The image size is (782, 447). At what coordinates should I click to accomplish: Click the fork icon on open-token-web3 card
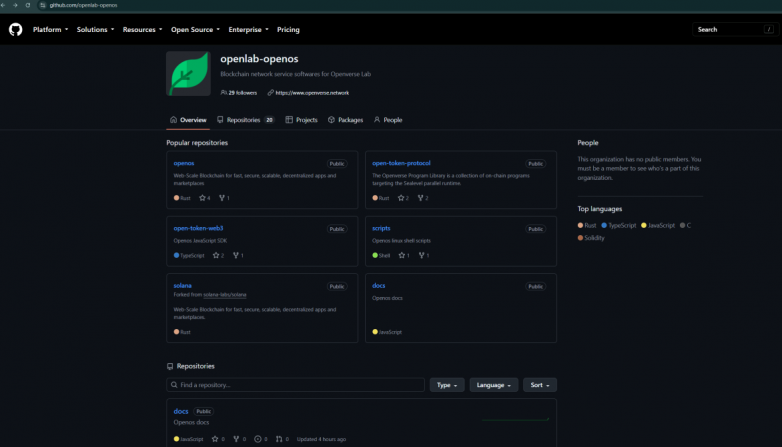(236, 255)
